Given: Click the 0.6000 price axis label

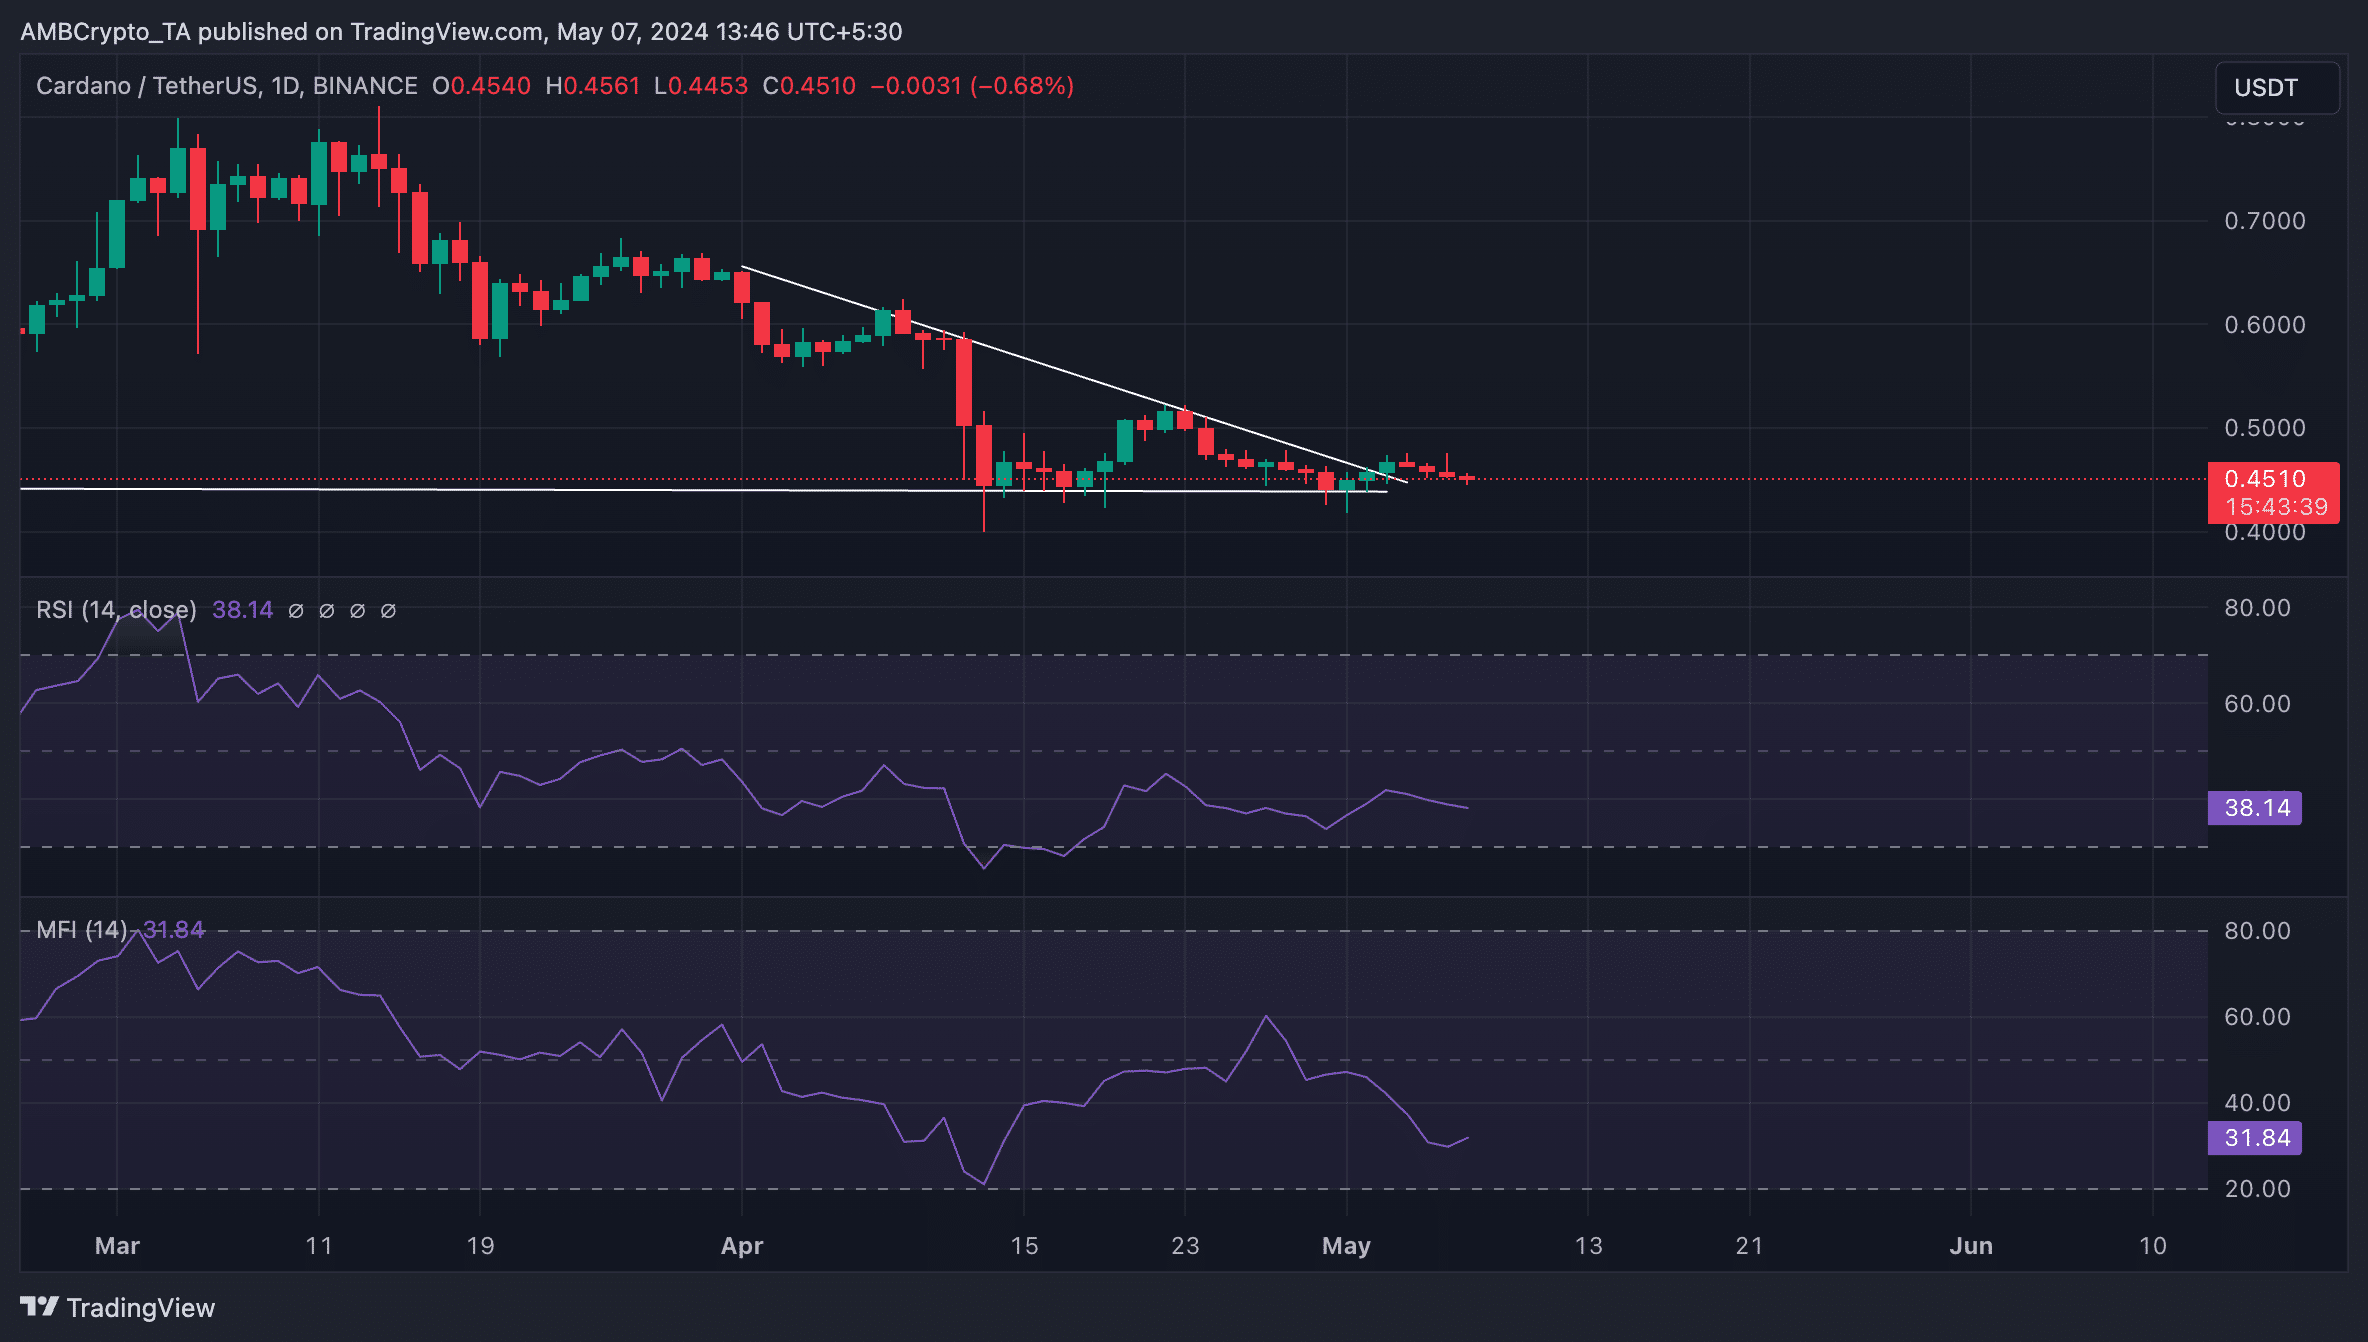Looking at the screenshot, I should coord(2265,325).
